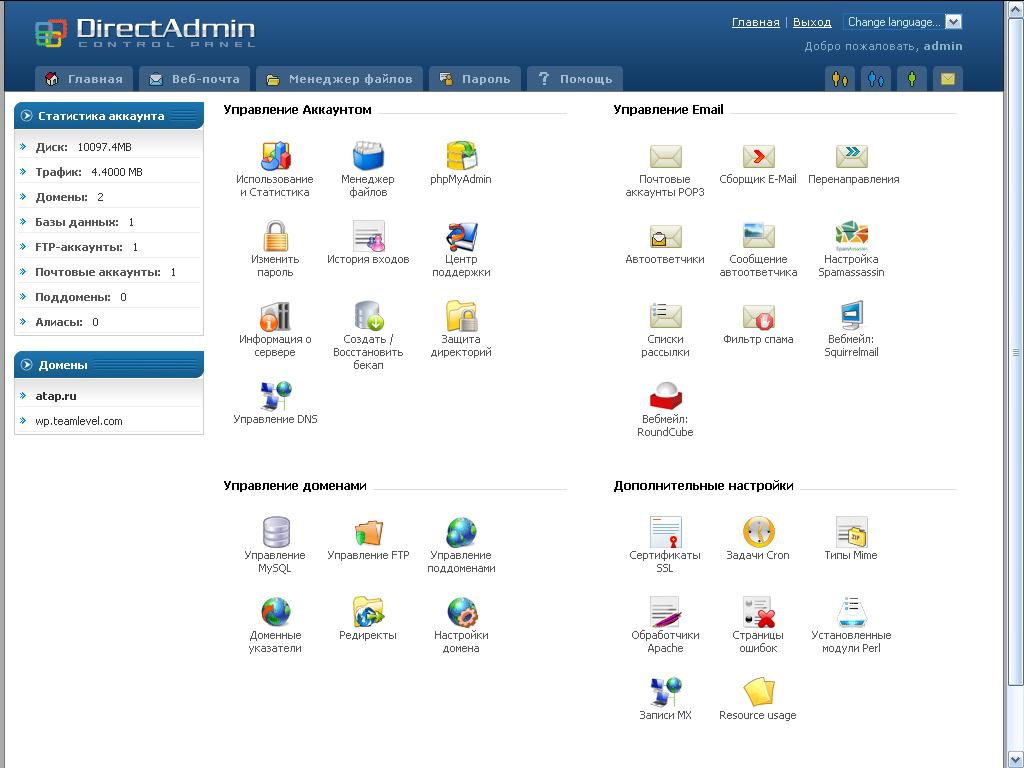Open the Change language dropdown
This screenshot has width=1024, height=768.
coord(902,22)
